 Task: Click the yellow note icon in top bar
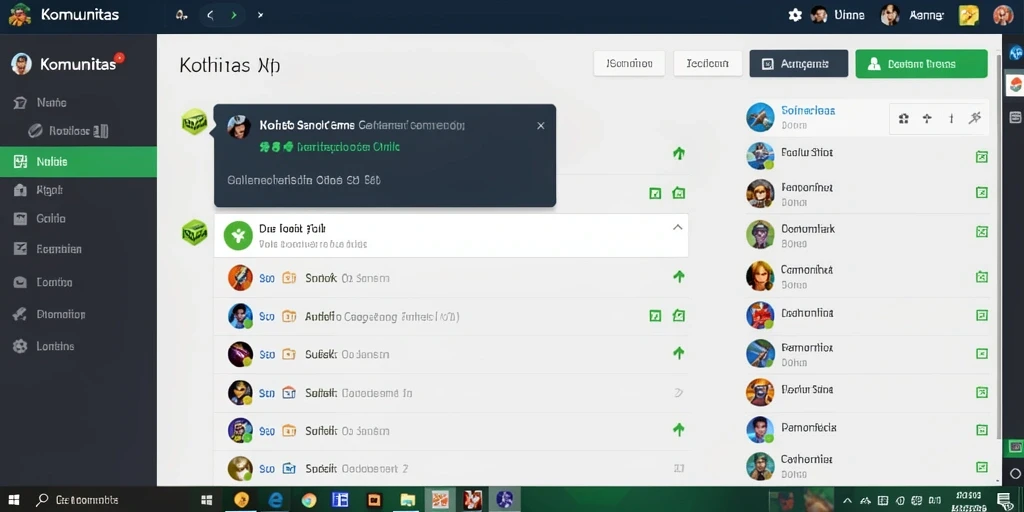[968, 15]
